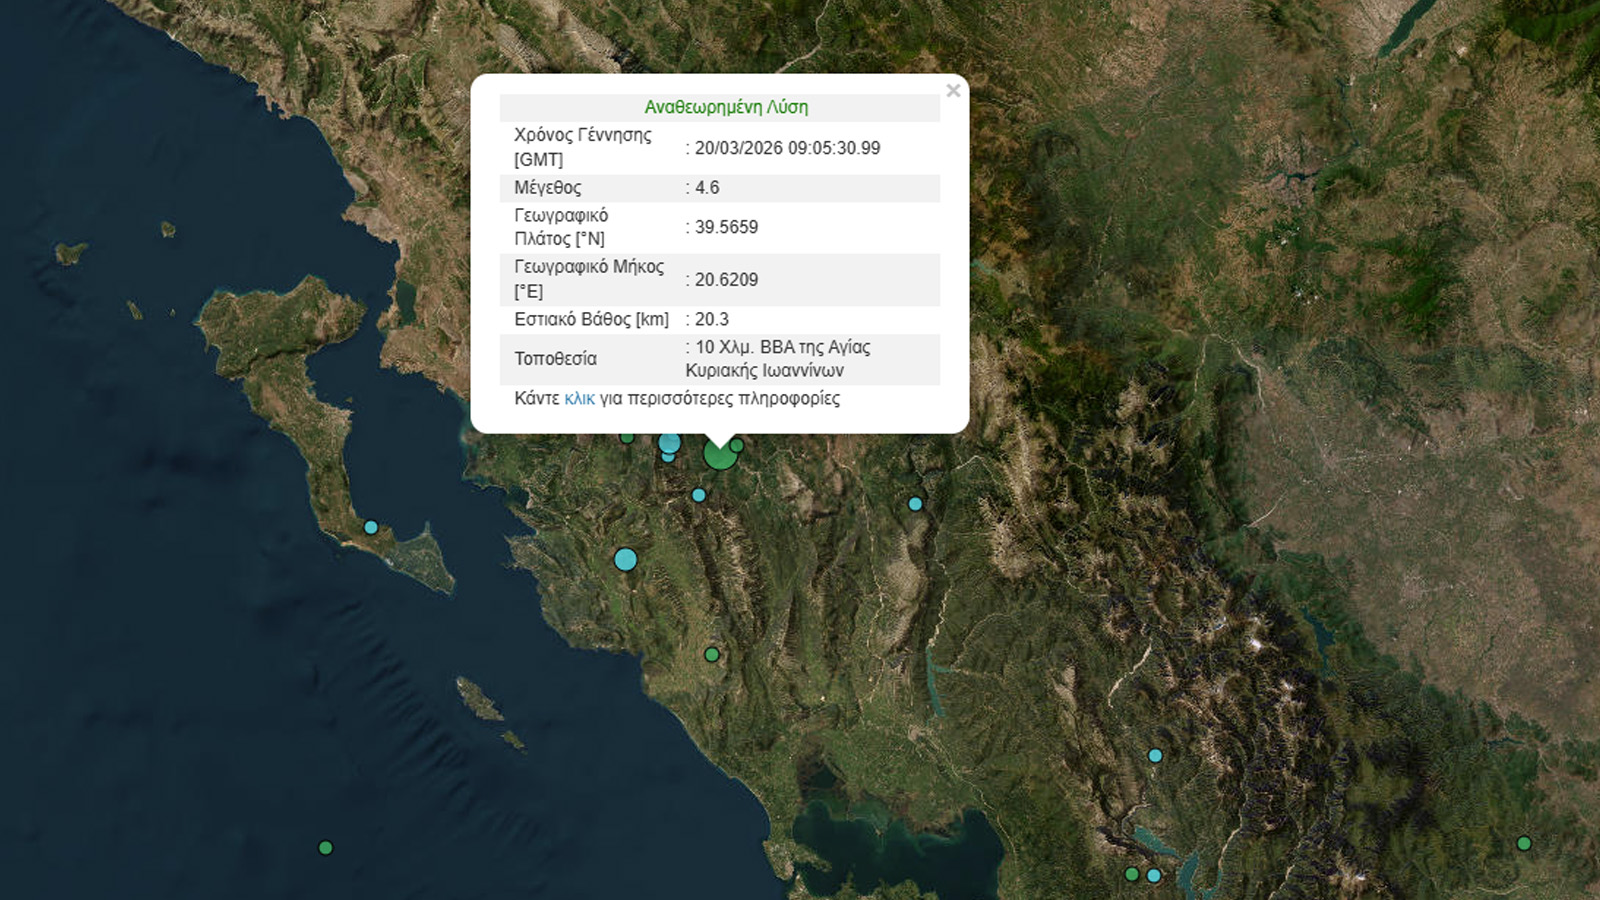Click the cyan marker north of the lake pair
This screenshot has width=1600, height=900.
tap(1155, 756)
